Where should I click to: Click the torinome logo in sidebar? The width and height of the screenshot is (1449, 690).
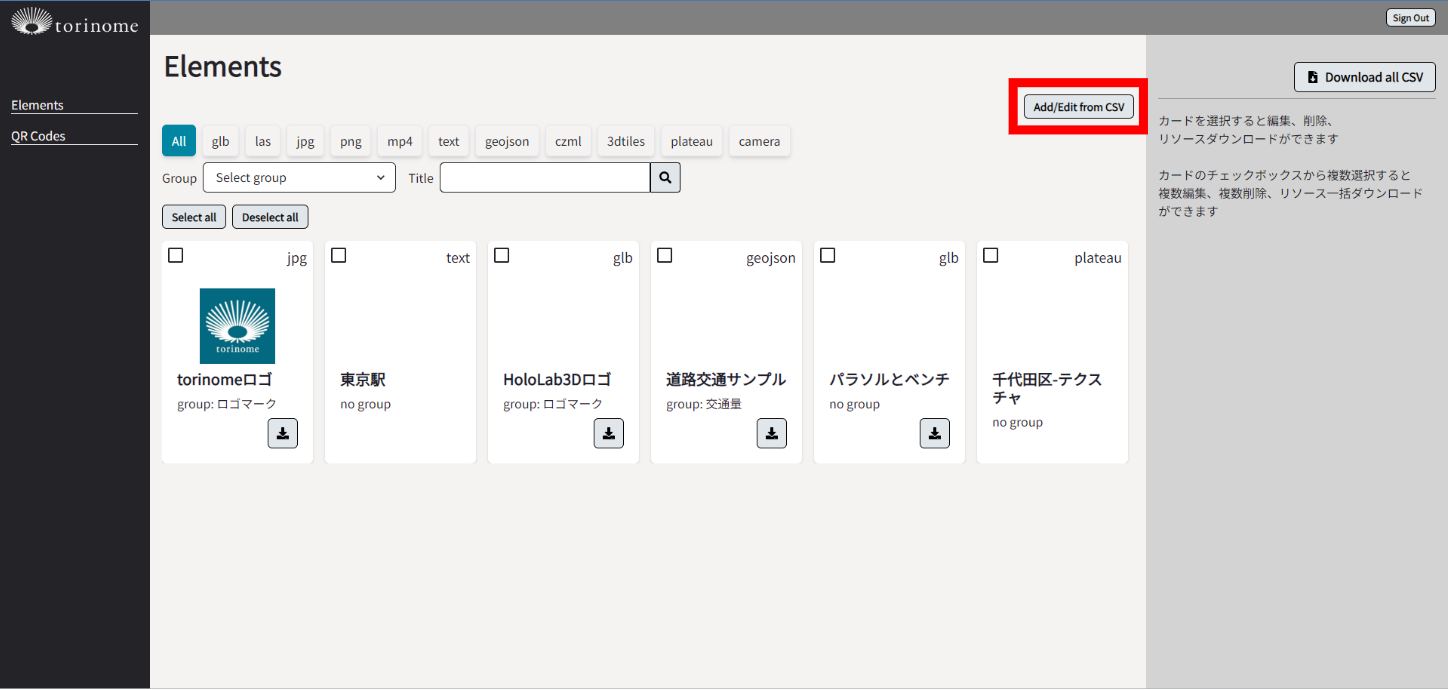click(75, 22)
